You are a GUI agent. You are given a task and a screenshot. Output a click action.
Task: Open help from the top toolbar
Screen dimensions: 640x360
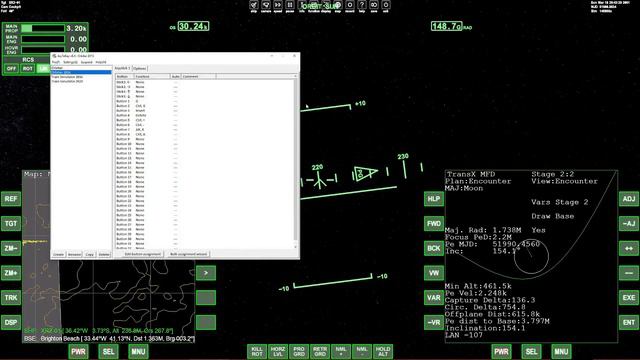click(362, 5)
